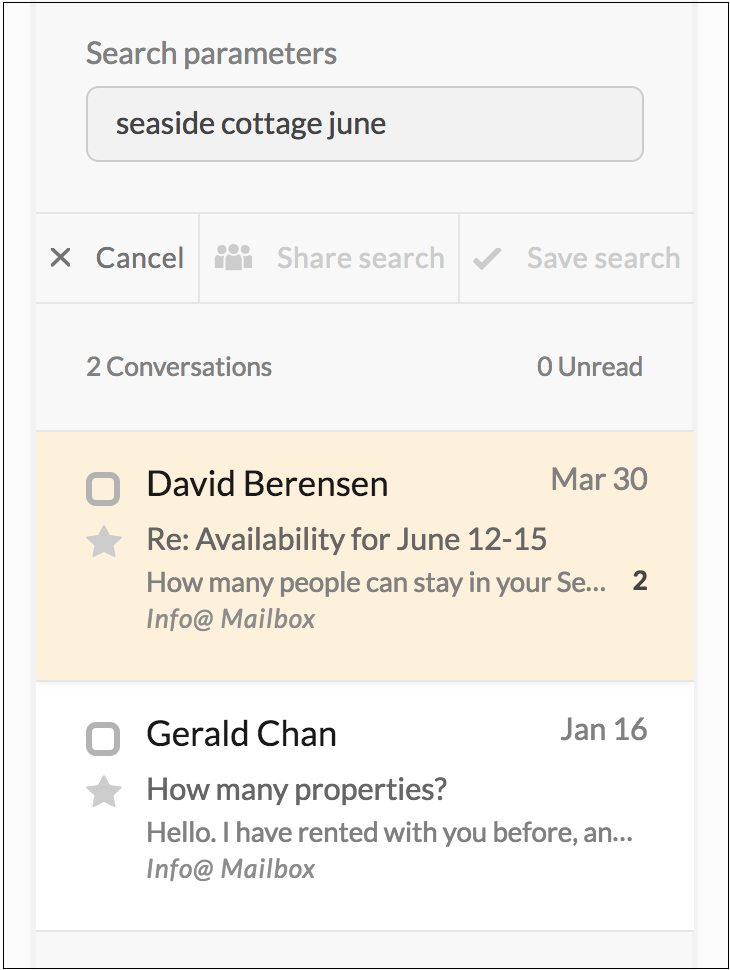Star the Gerald Chan conversation
730x970 pixels.
(103, 791)
